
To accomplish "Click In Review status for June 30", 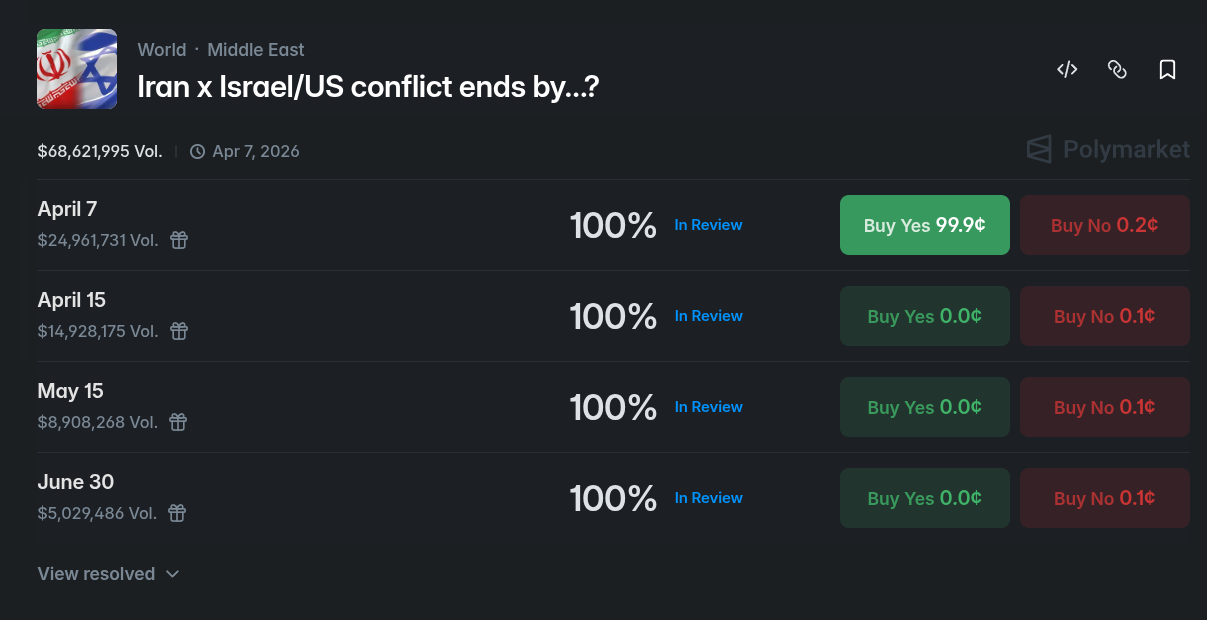I will point(708,498).
